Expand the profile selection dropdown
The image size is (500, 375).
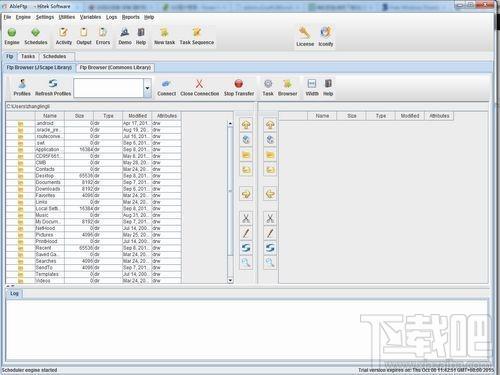click(x=147, y=88)
